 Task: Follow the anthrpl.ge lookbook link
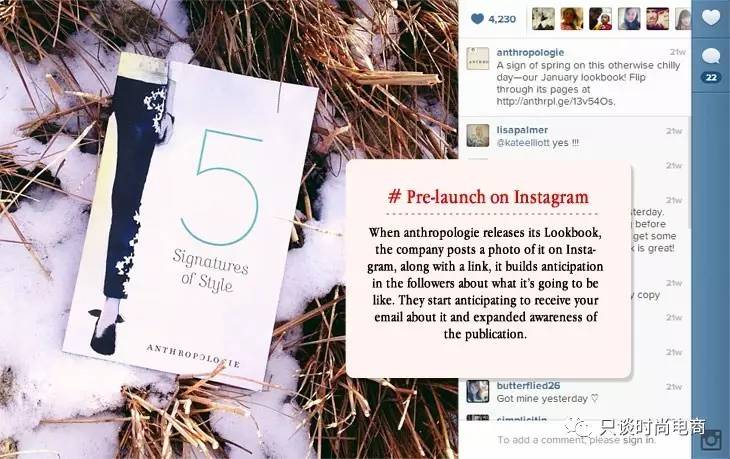555,101
